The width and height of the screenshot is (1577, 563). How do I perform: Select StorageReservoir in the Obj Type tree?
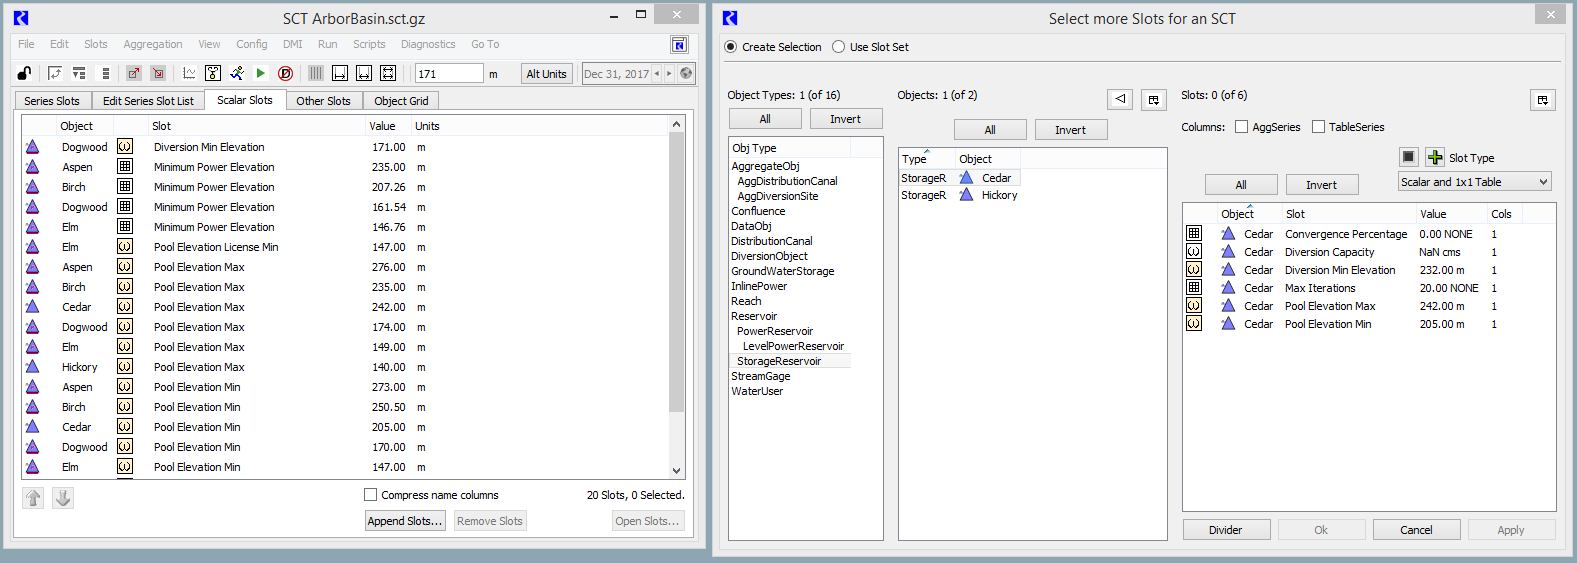tap(778, 361)
